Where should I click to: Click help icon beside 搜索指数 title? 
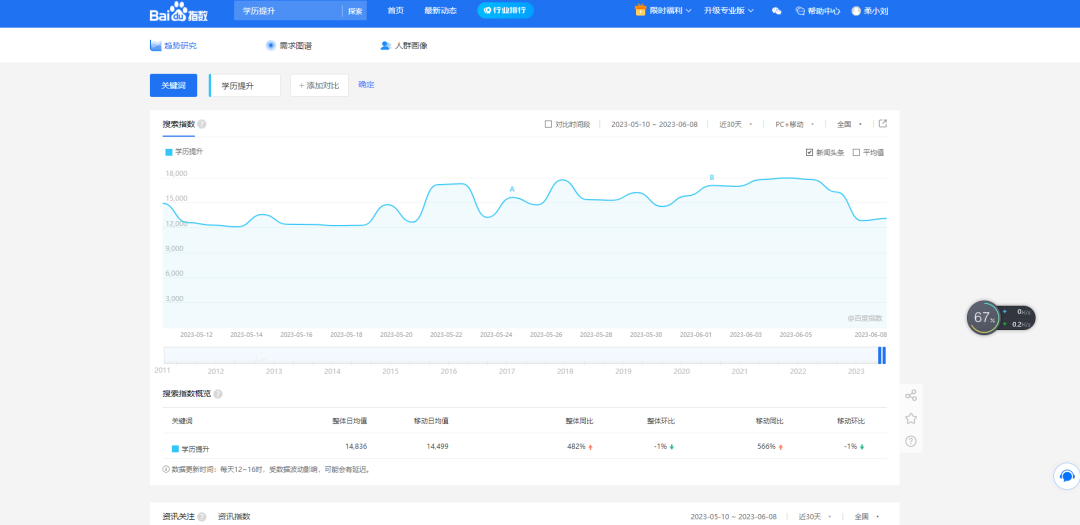tap(202, 125)
